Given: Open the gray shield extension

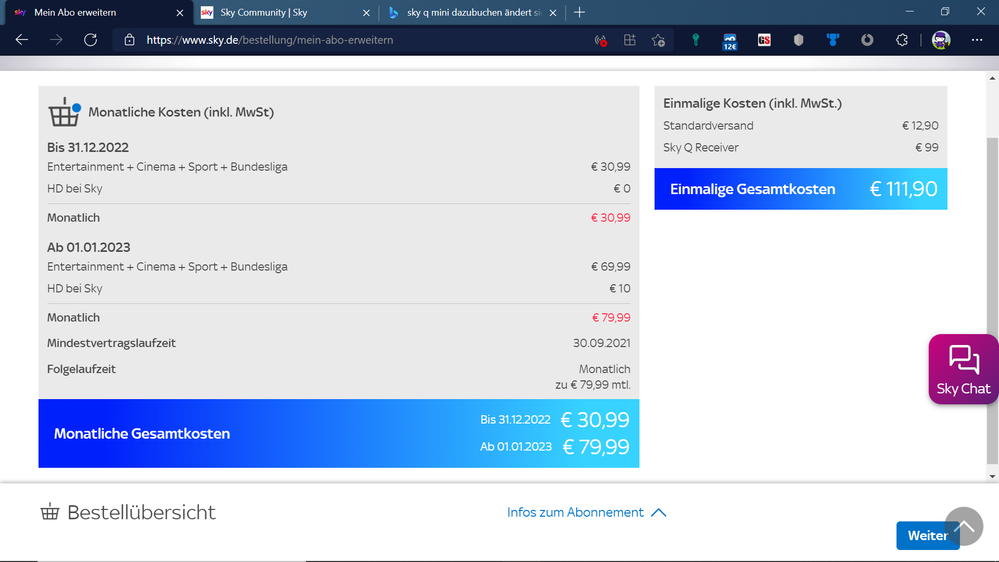Looking at the screenshot, I should (x=798, y=40).
